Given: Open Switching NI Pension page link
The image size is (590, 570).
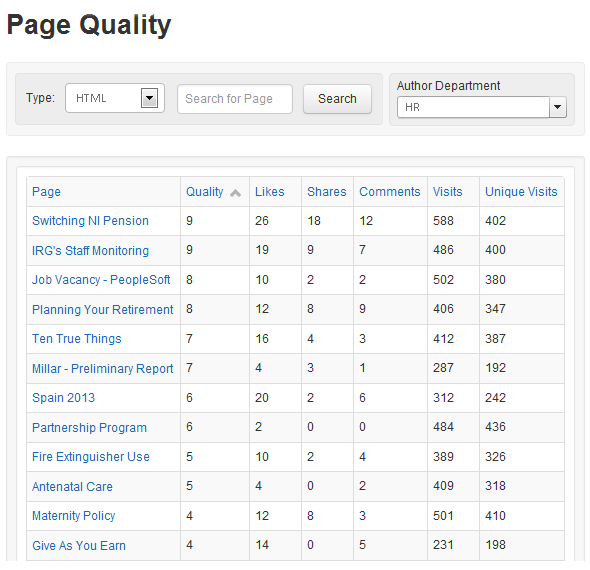Looking at the screenshot, I should coord(90,220).
